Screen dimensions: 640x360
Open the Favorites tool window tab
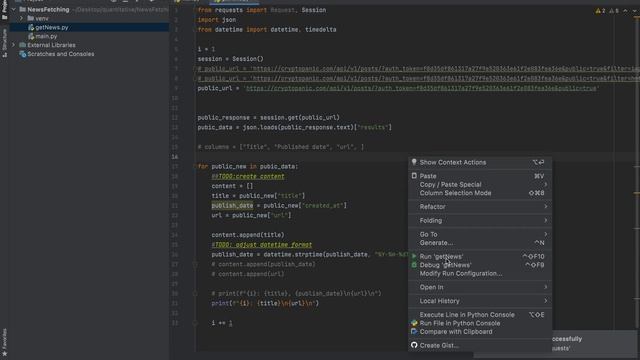coord(4,342)
